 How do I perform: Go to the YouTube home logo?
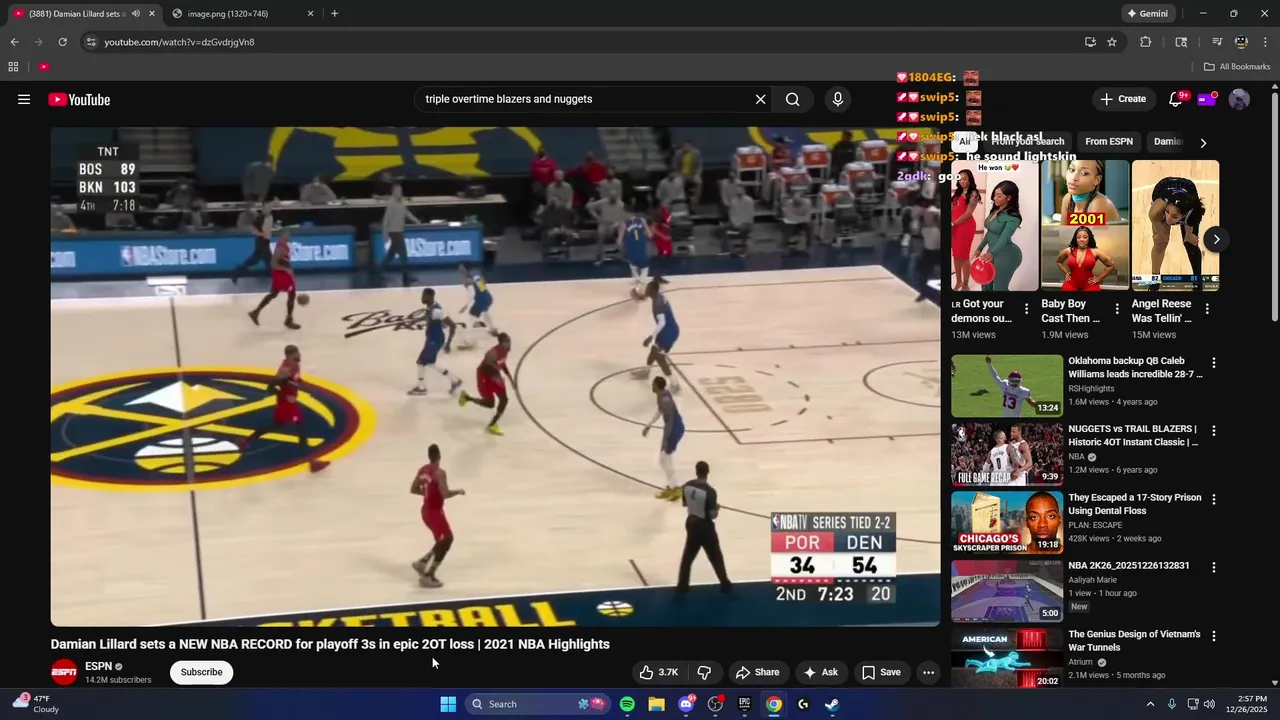point(79,99)
